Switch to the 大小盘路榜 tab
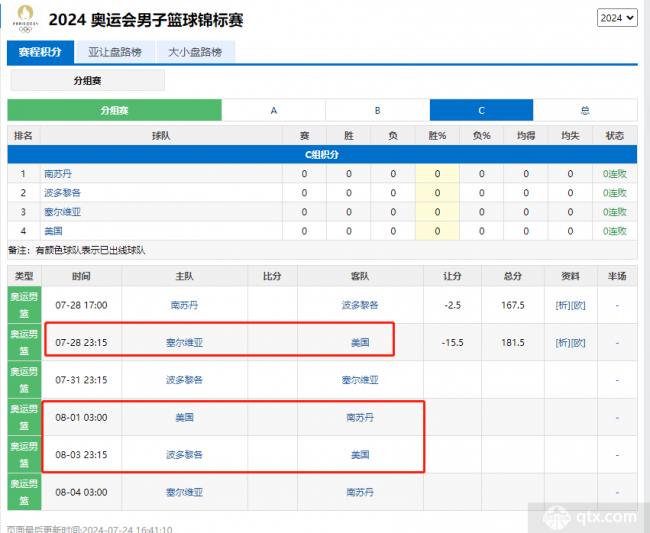The height and width of the screenshot is (533, 650). tap(195, 52)
